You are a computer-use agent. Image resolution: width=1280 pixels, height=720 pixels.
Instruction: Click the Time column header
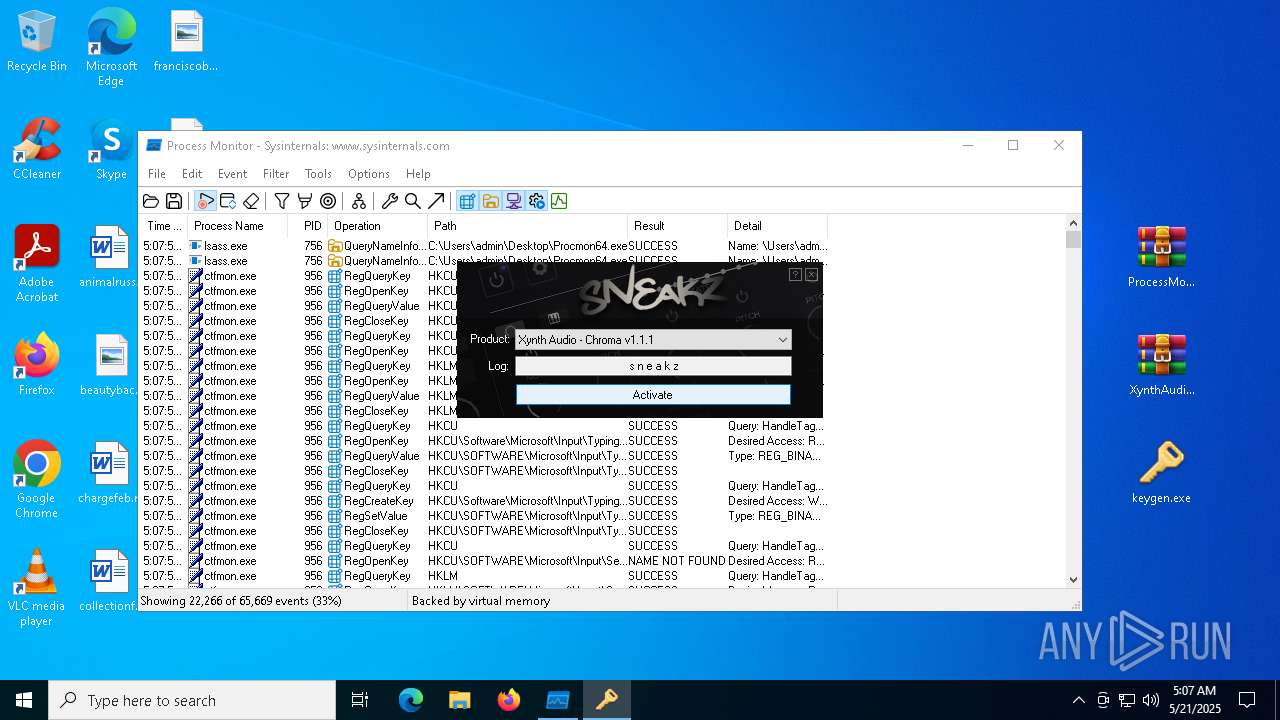163,226
